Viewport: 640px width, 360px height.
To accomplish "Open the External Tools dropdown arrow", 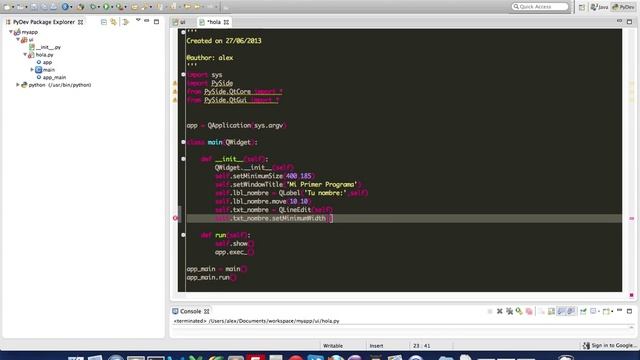I will coord(125,7).
